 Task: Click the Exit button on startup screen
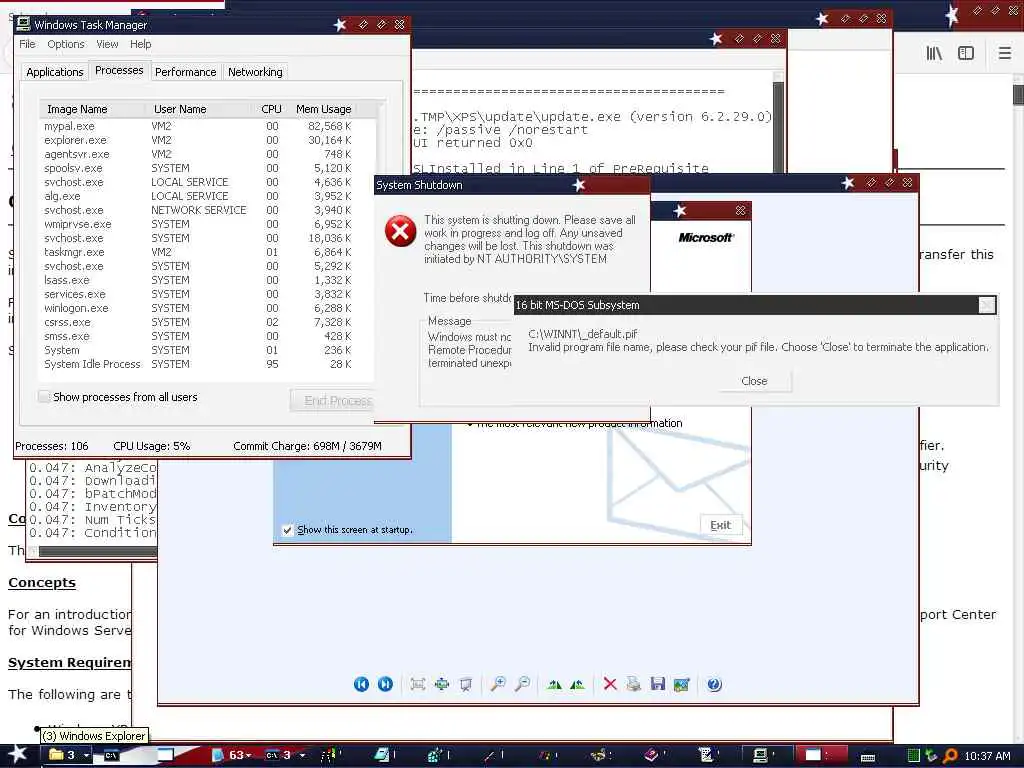(x=720, y=525)
